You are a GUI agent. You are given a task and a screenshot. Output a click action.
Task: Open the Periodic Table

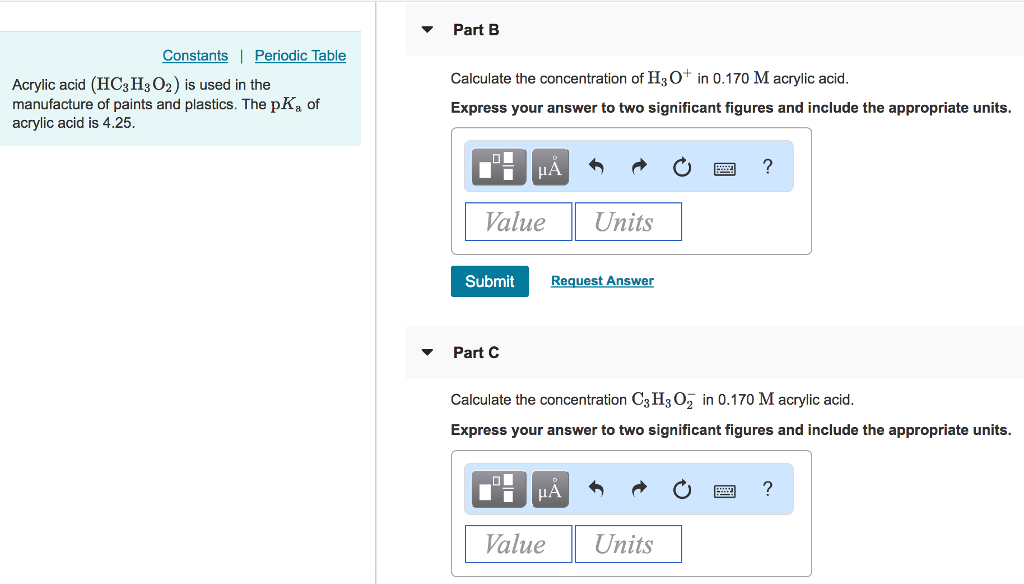point(300,55)
